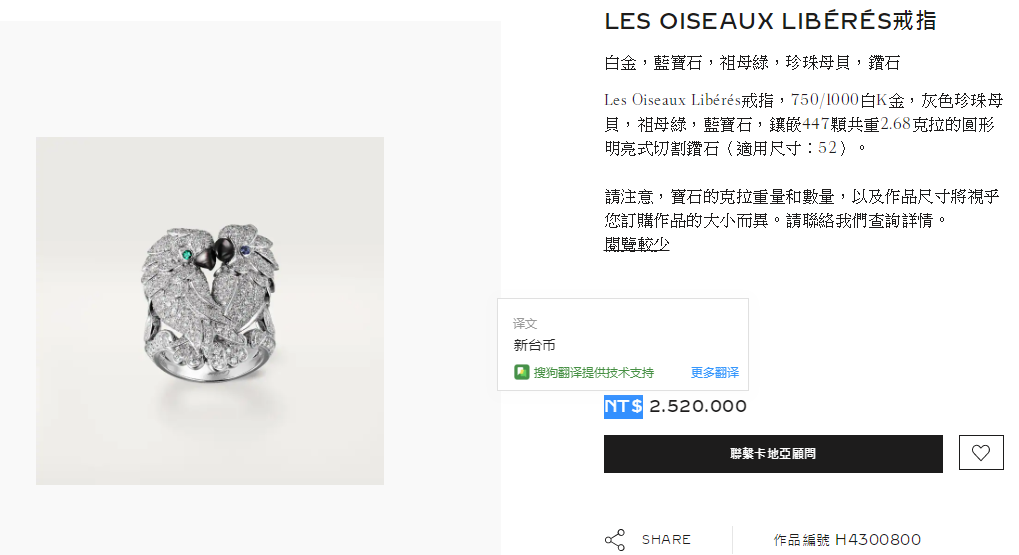Screen dimensions: 1019x555
Task: Click 聯繫卡地亞顧問 black button
Action: [x=773, y=454]
